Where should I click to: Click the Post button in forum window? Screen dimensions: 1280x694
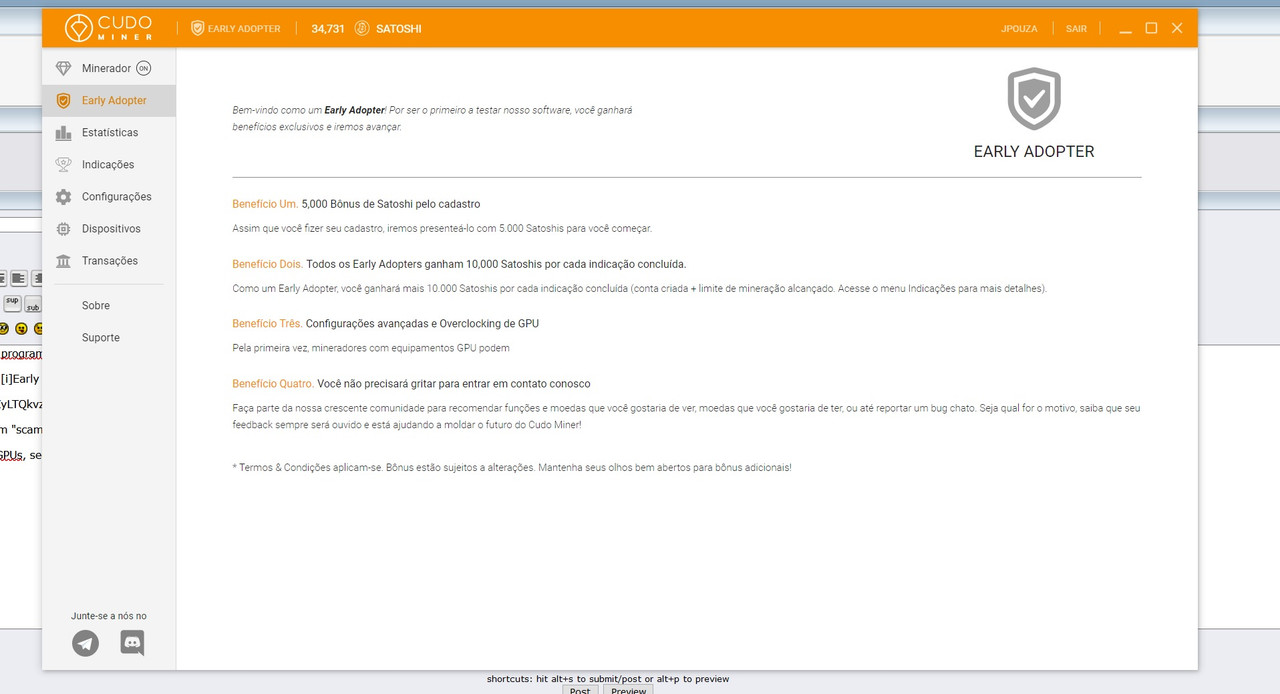[x=580, y=690]
